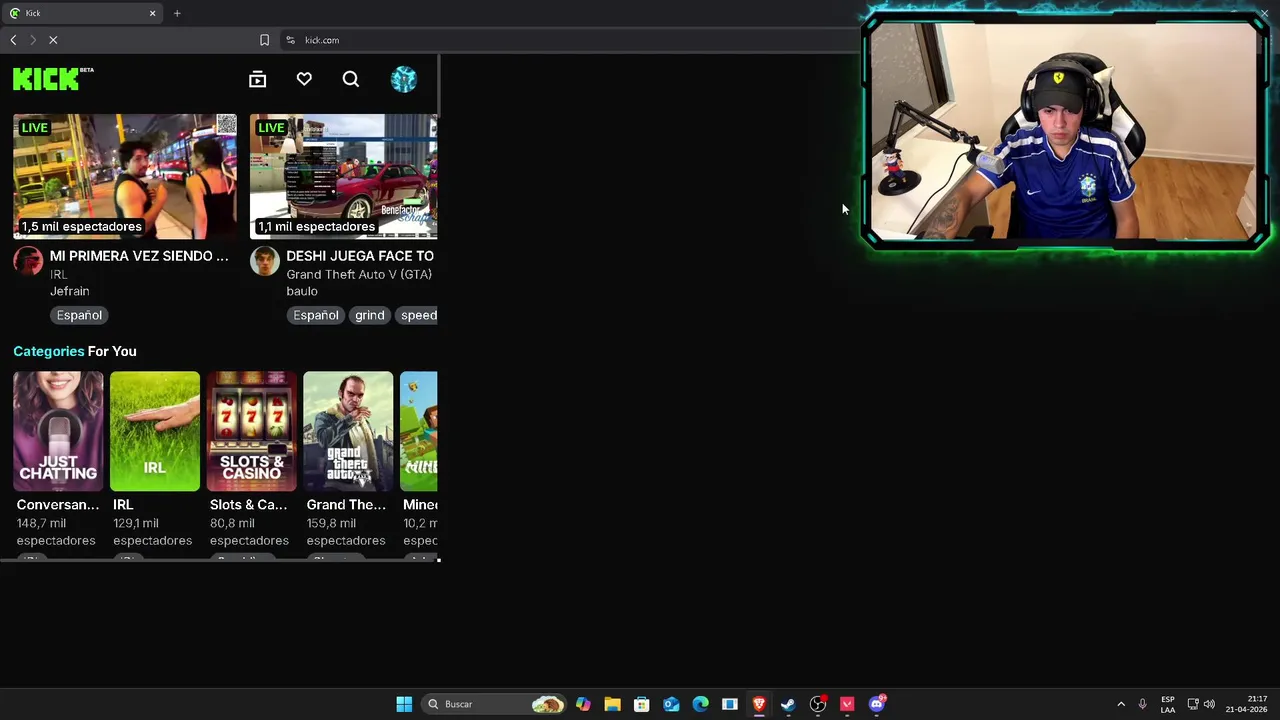Click the taskbar Buscar search box
The image size is (1280, 720).
pyautogui.click(x=494, y=704)
